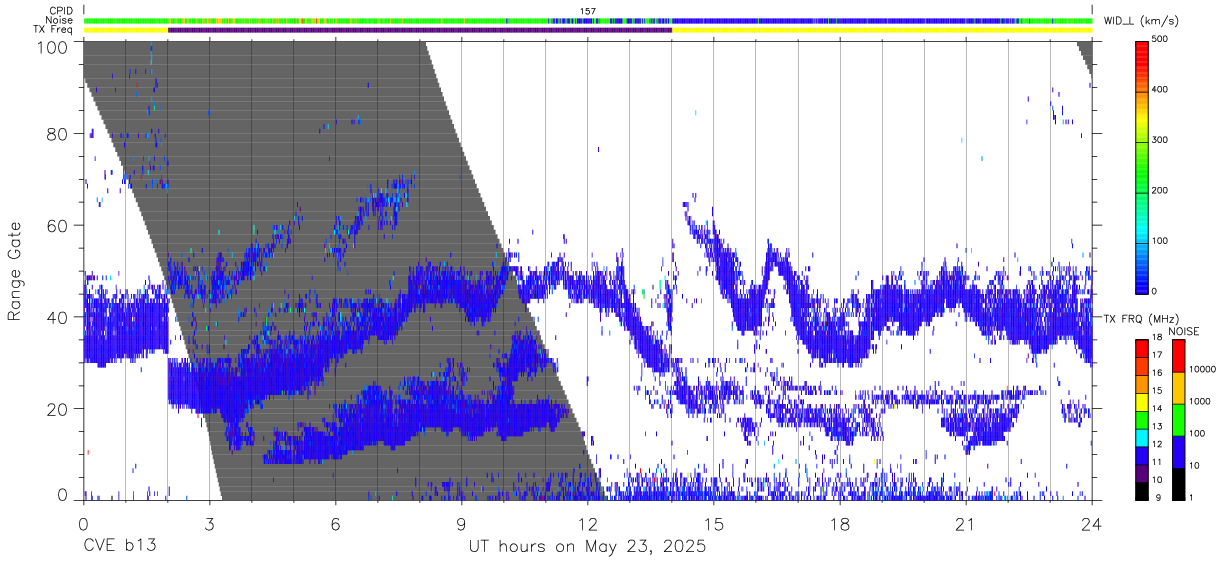Screen dimensions: 1228x567
Task: Click the Noise label above the plot
Action: 60,20
